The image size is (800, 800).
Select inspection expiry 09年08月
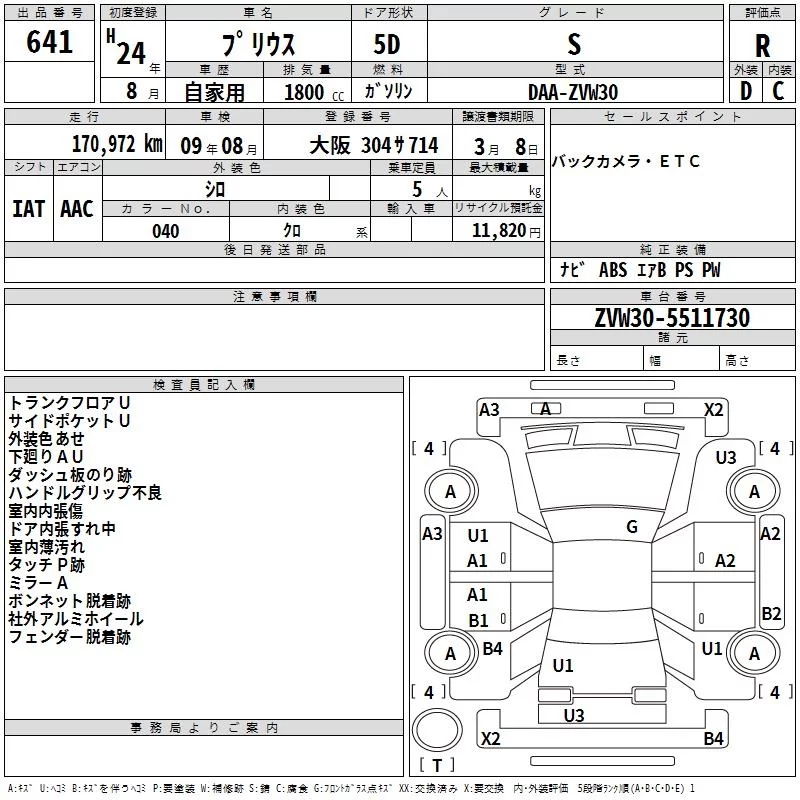click(219, 146)
